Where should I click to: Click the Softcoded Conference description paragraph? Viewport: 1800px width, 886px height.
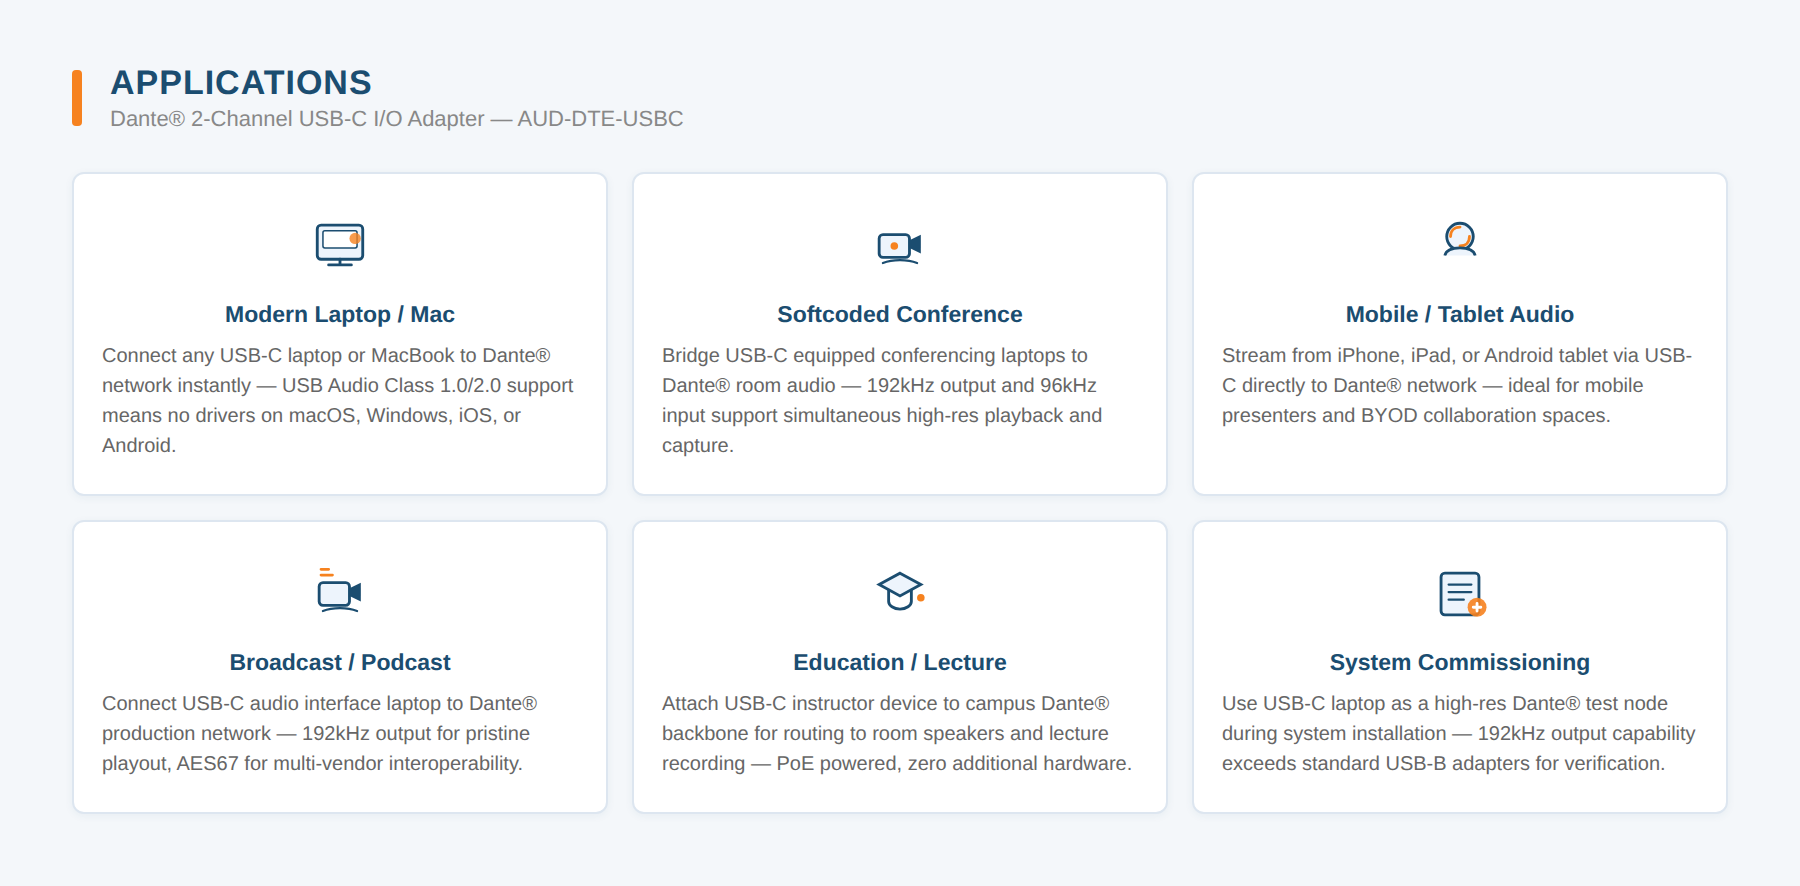(x=883, y=400)
